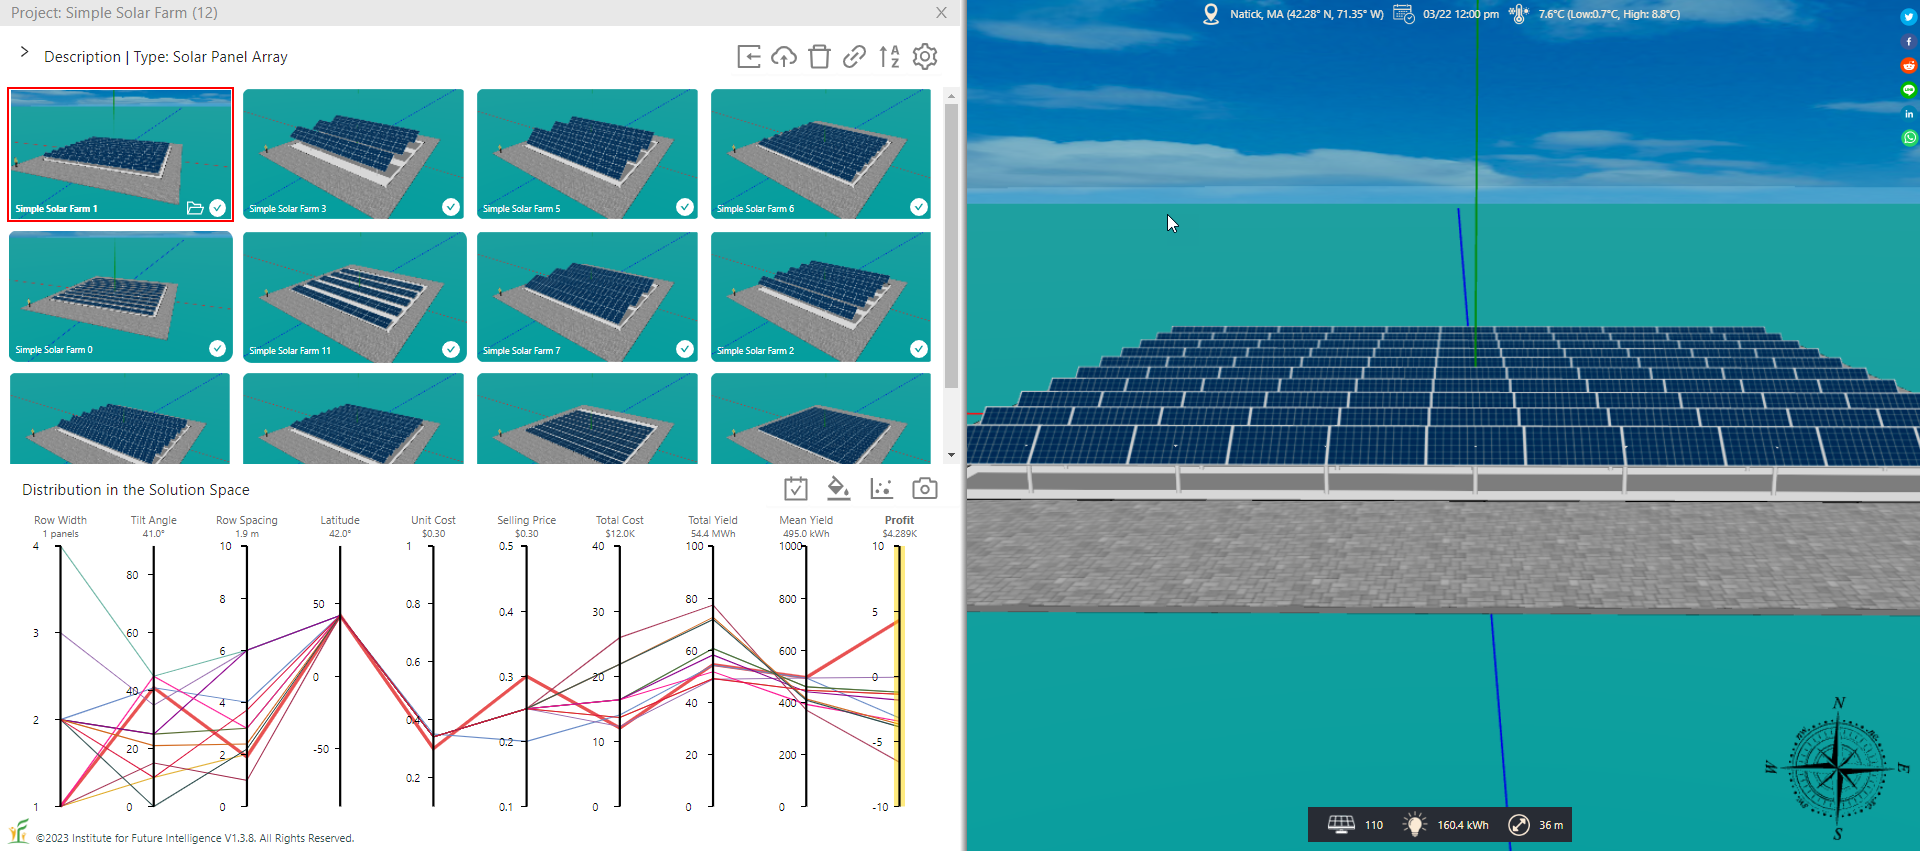Image resolution: width=1920 pixels, height=851 pixels.
Task: Click the cloud upload icon in project toolbar
Action: (784, 57)
